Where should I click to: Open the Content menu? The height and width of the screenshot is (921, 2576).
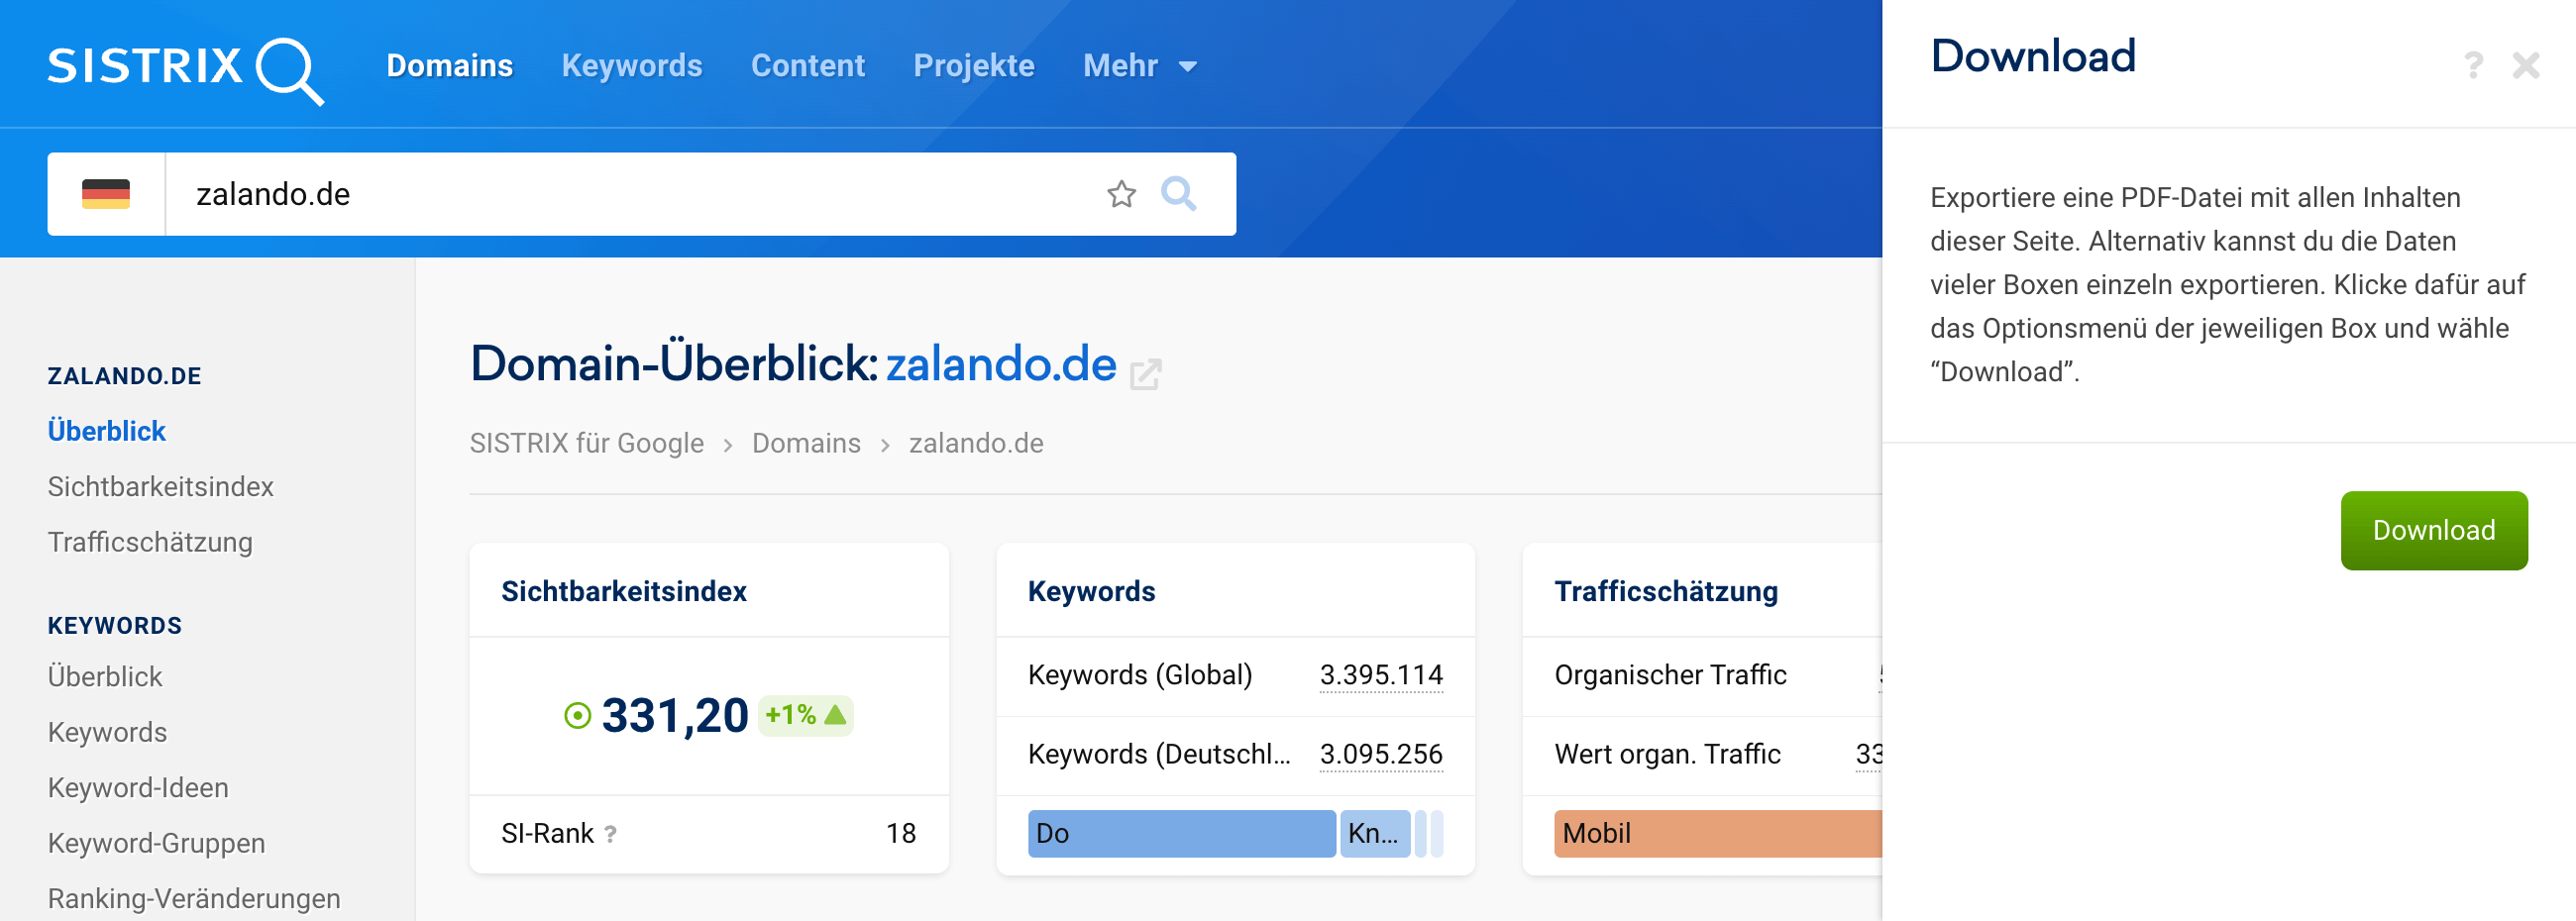coord(808,66)
